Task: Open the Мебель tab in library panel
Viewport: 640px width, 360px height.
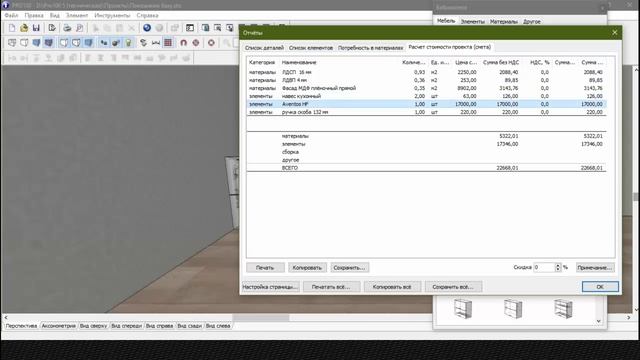Action: [446, 21]
